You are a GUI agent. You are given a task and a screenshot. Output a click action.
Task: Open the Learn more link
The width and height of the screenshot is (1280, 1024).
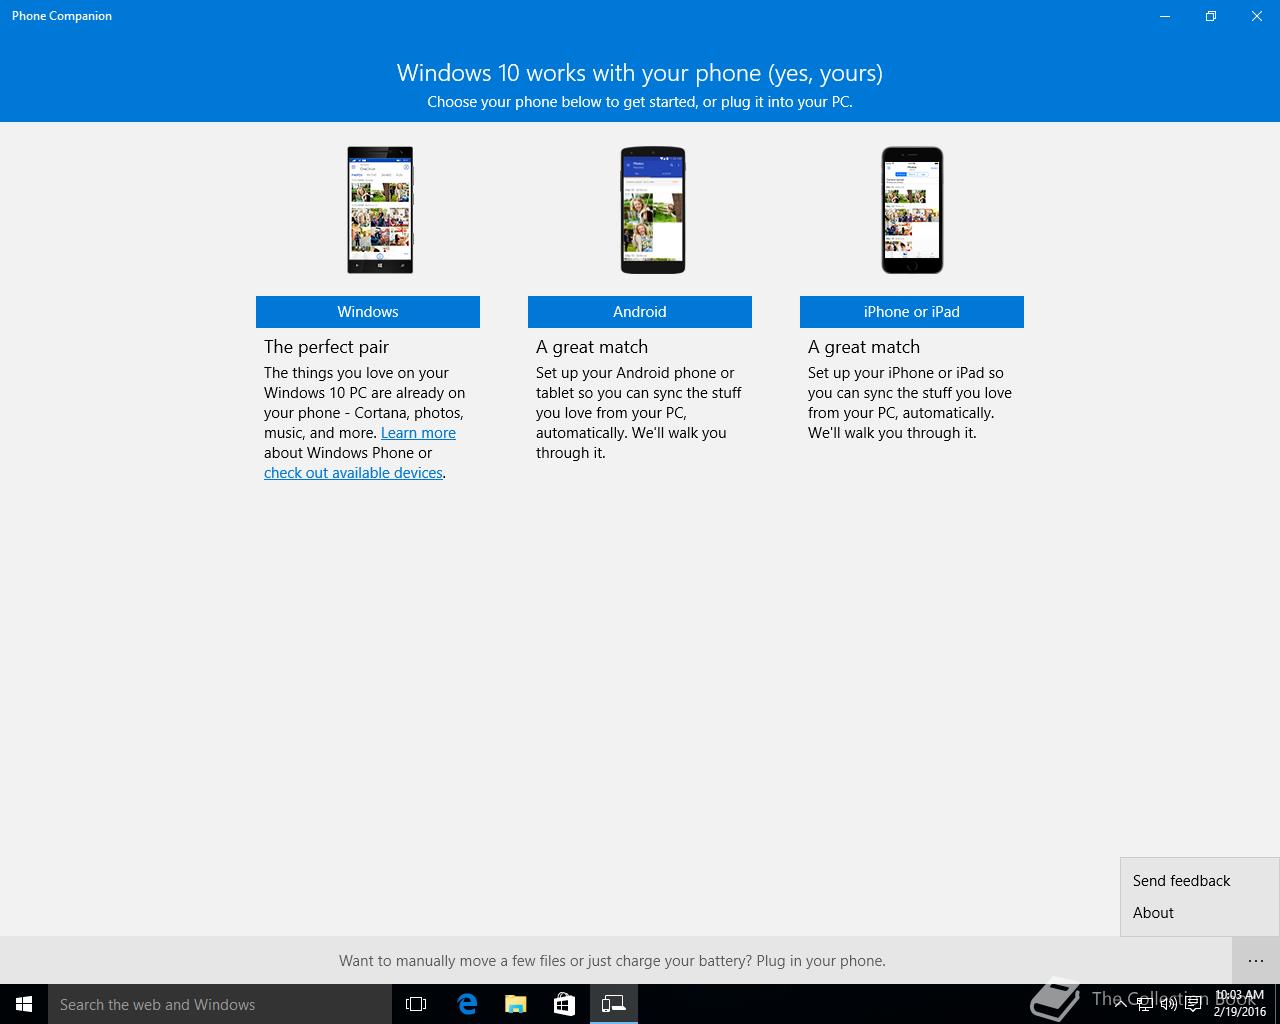click(x=418, y=433)
